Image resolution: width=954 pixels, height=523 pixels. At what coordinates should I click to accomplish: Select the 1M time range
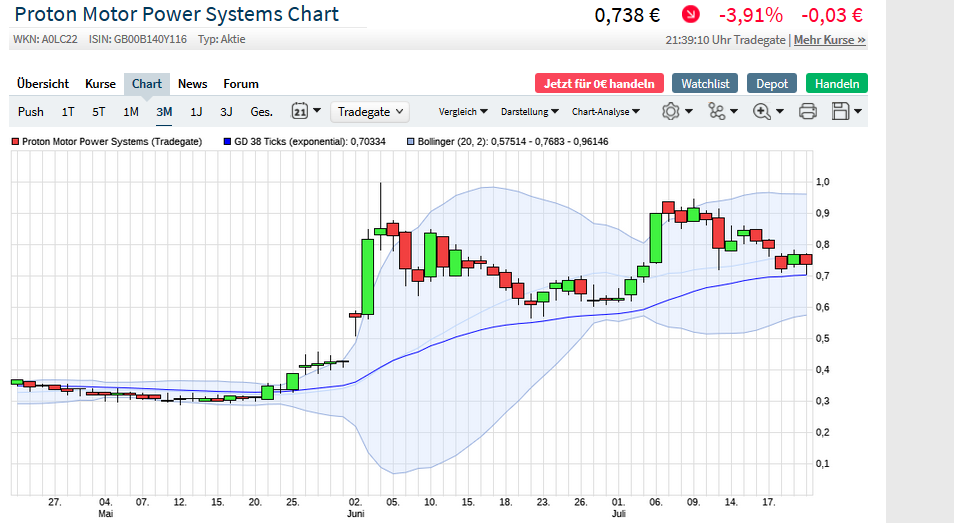tap(131, 112)
